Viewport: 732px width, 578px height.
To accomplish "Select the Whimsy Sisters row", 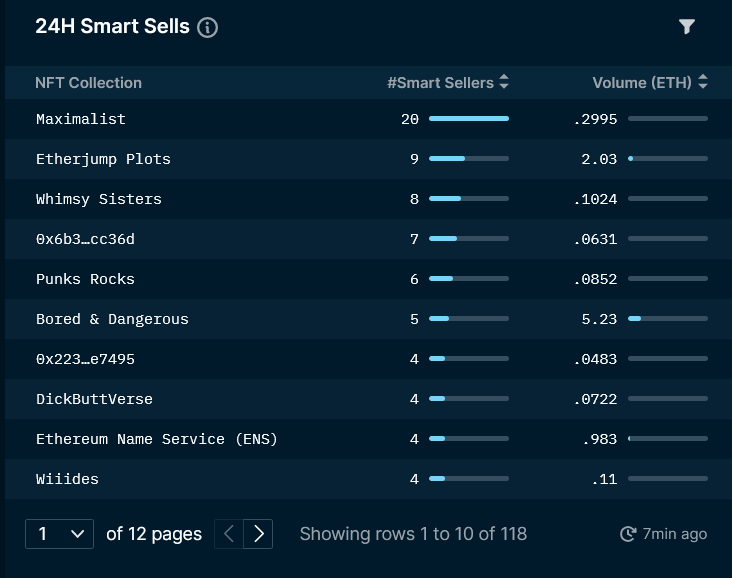I will point(368,199).
